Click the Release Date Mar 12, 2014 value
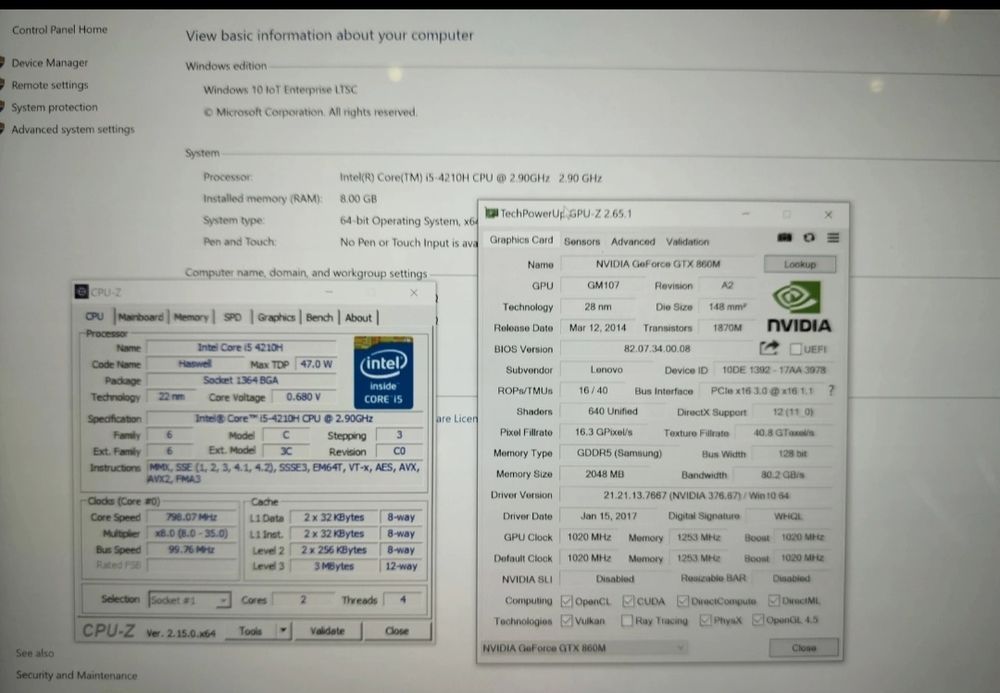Viewport: 1000px width, 693px height. coord(598,328)
